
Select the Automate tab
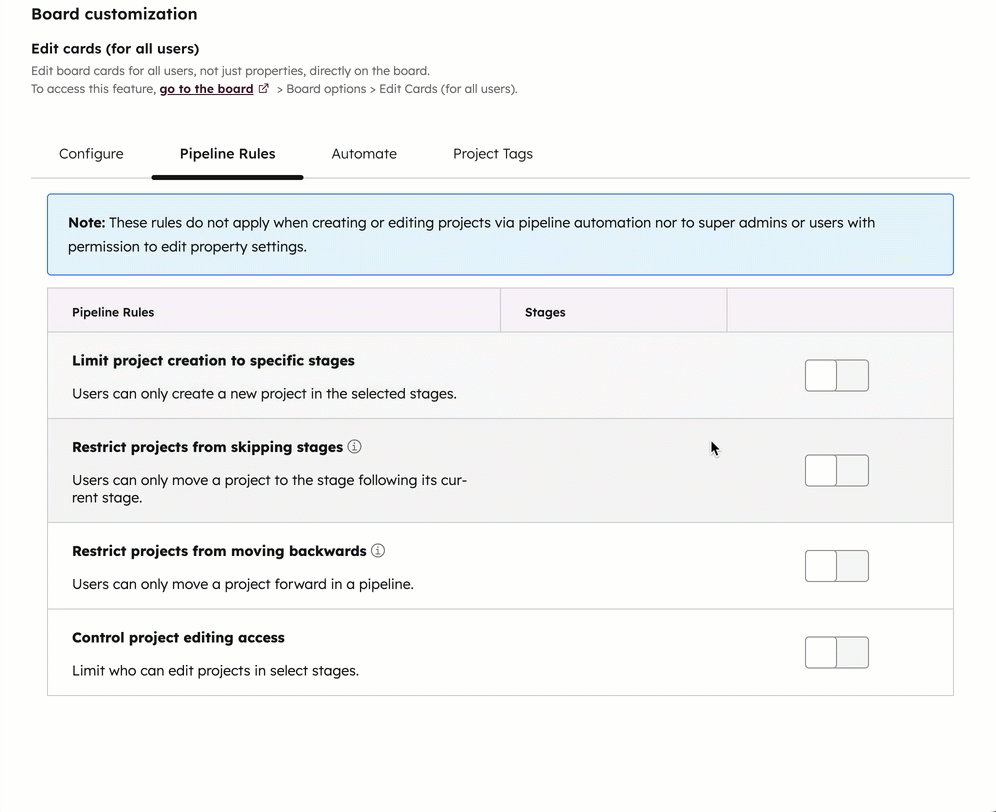pyautogui.click(x=364, y=154)
